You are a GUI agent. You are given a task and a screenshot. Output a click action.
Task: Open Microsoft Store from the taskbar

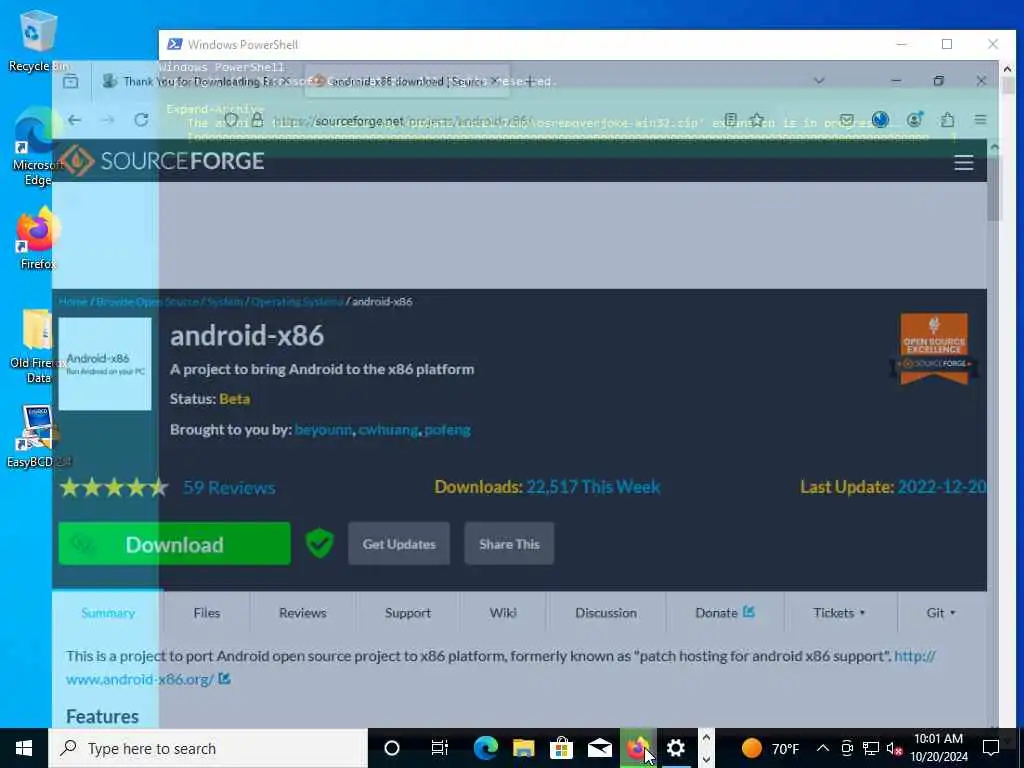click(561, 748)
